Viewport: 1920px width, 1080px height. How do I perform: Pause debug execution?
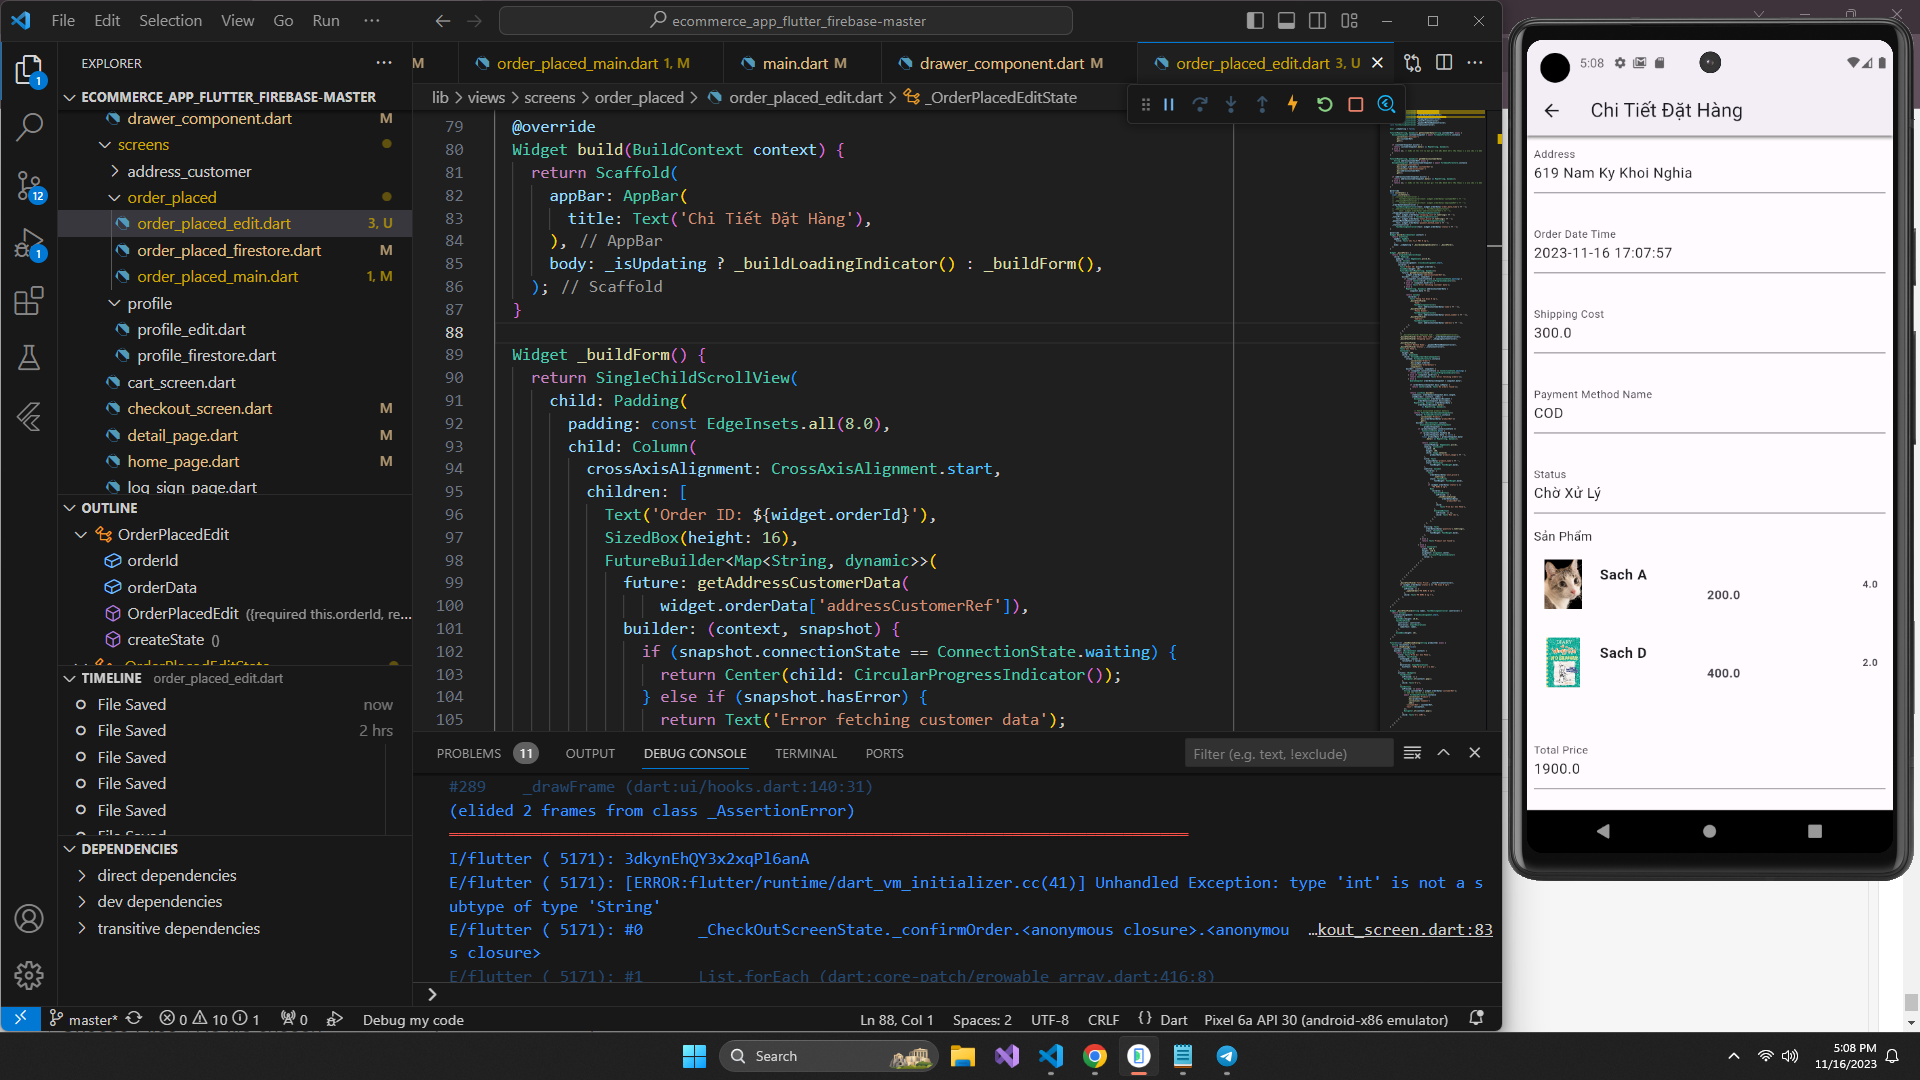pos(1168,104)
